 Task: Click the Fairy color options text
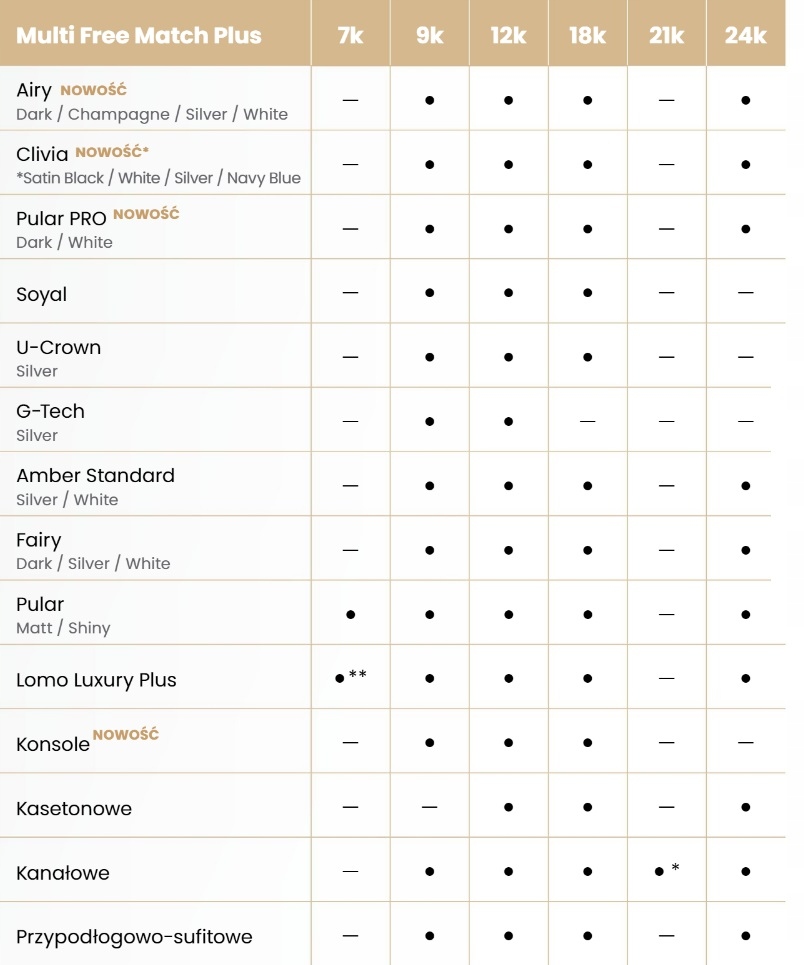(93, 564)
